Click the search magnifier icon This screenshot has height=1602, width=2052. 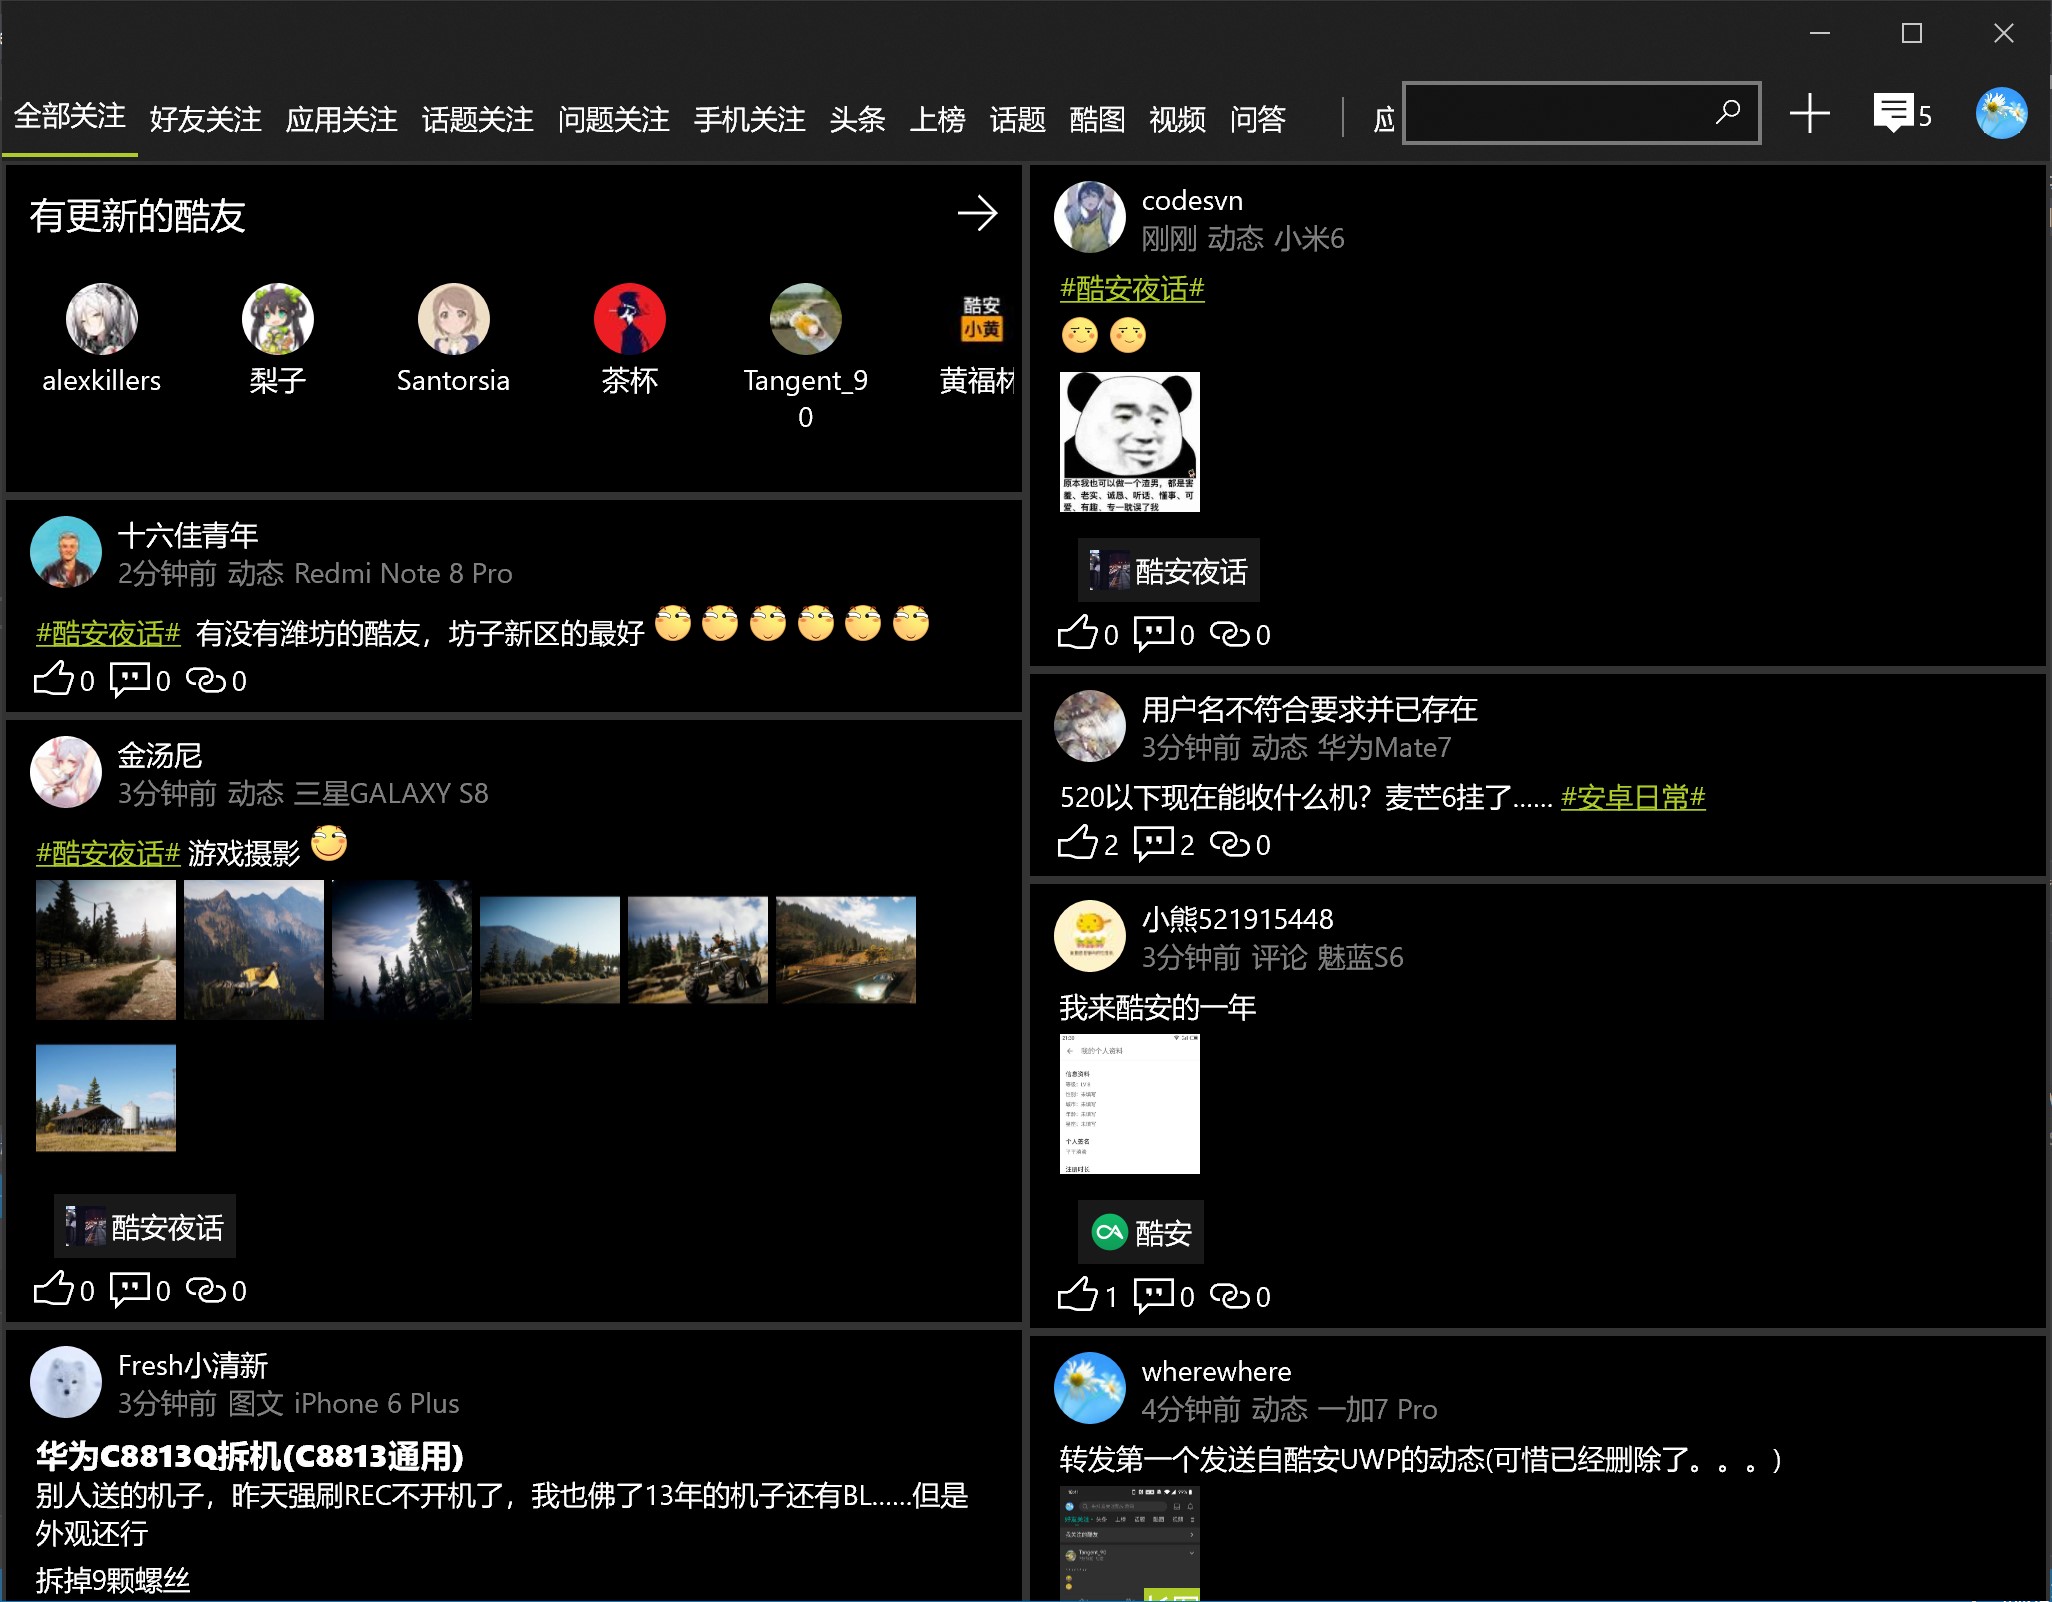1727,112
